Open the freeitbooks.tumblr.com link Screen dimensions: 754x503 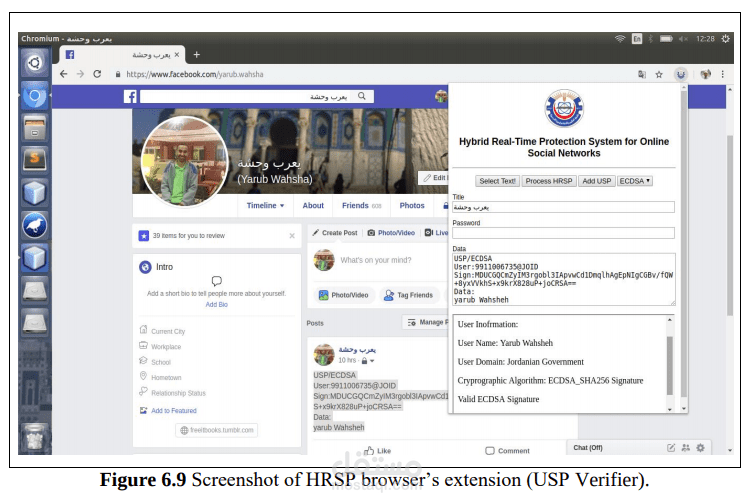(x=216, y=430)
